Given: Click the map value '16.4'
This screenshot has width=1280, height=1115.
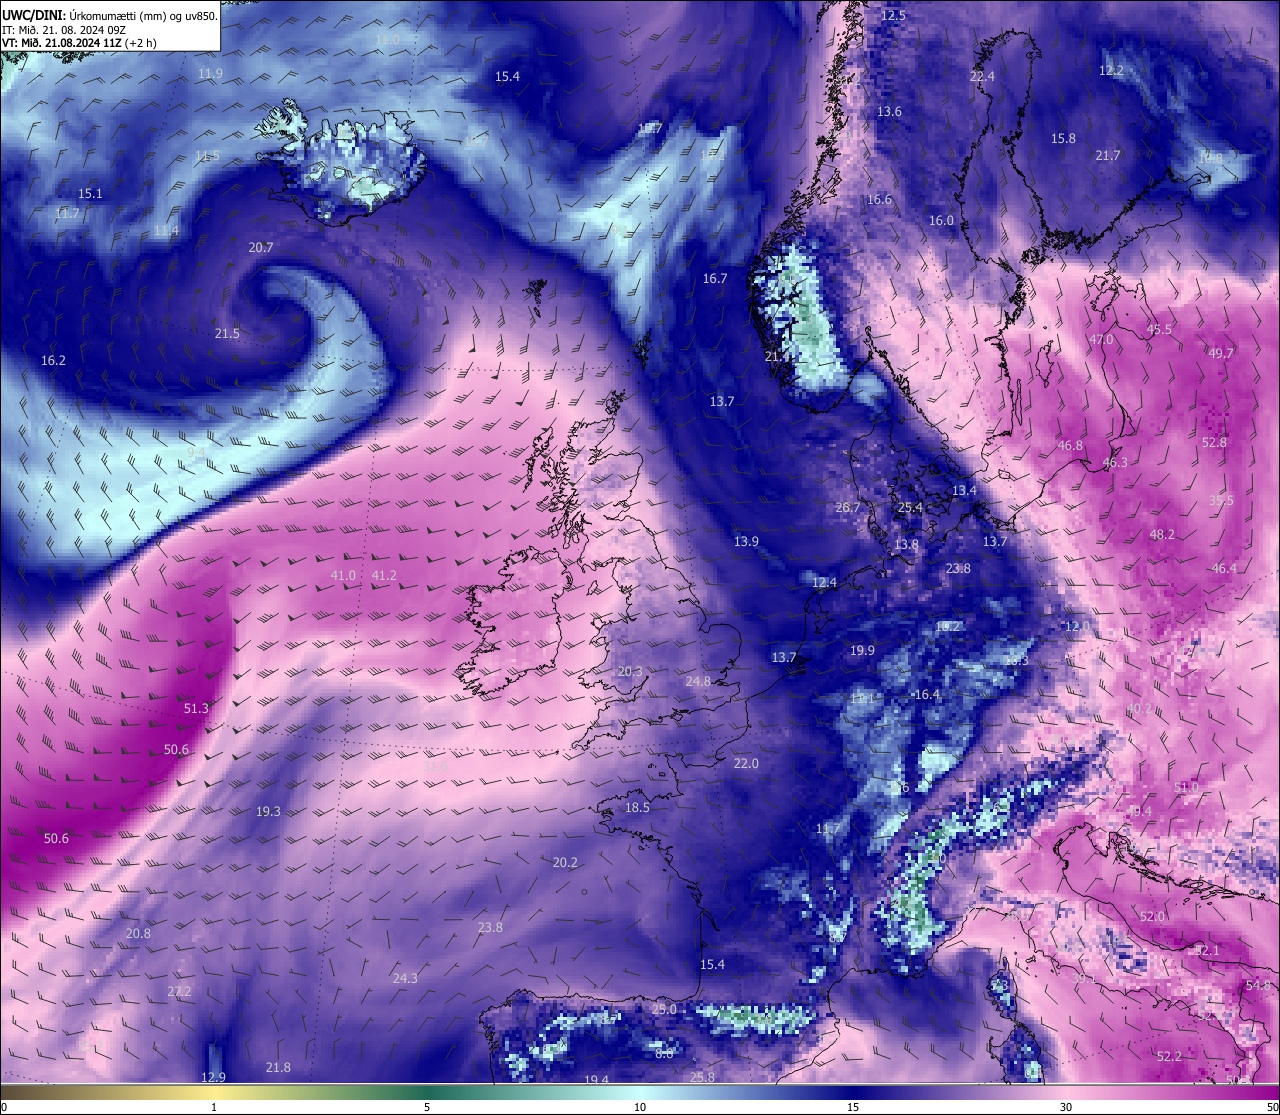Looking at the screenshot, I should (x=928, y=695).
